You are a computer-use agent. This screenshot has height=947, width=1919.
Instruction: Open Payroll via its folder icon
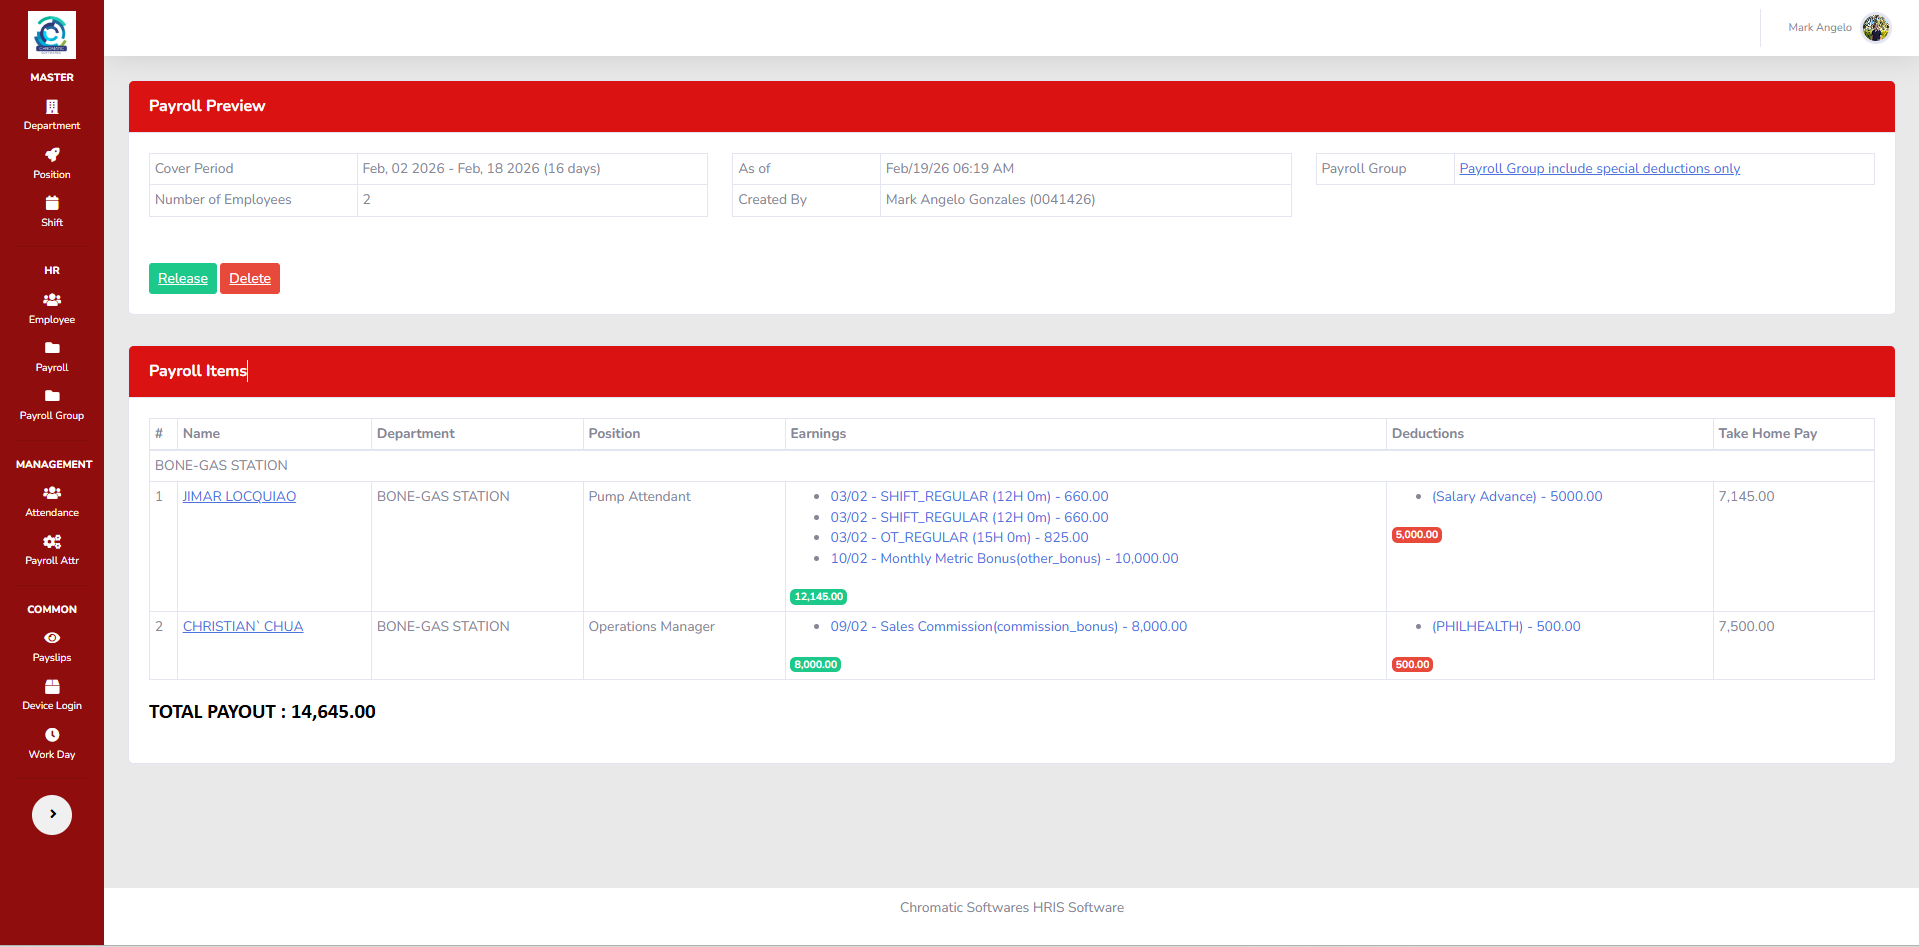(52, 348)
